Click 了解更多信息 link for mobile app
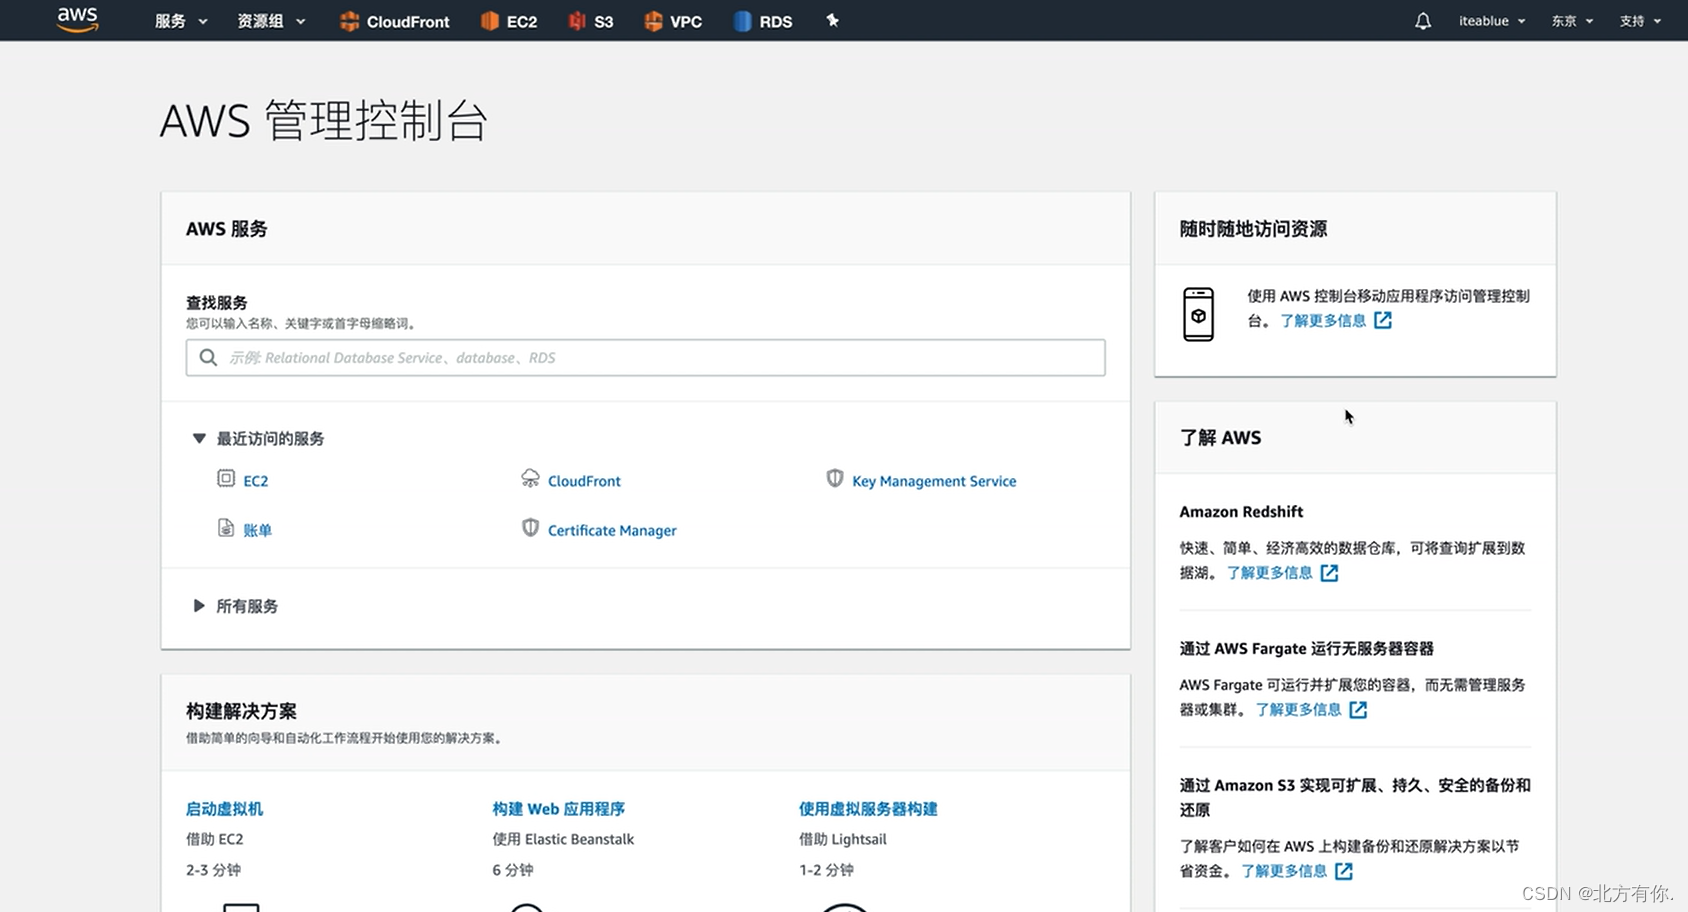The width and height of the screenshot is (1688, 912). [x=1323, y=321]
